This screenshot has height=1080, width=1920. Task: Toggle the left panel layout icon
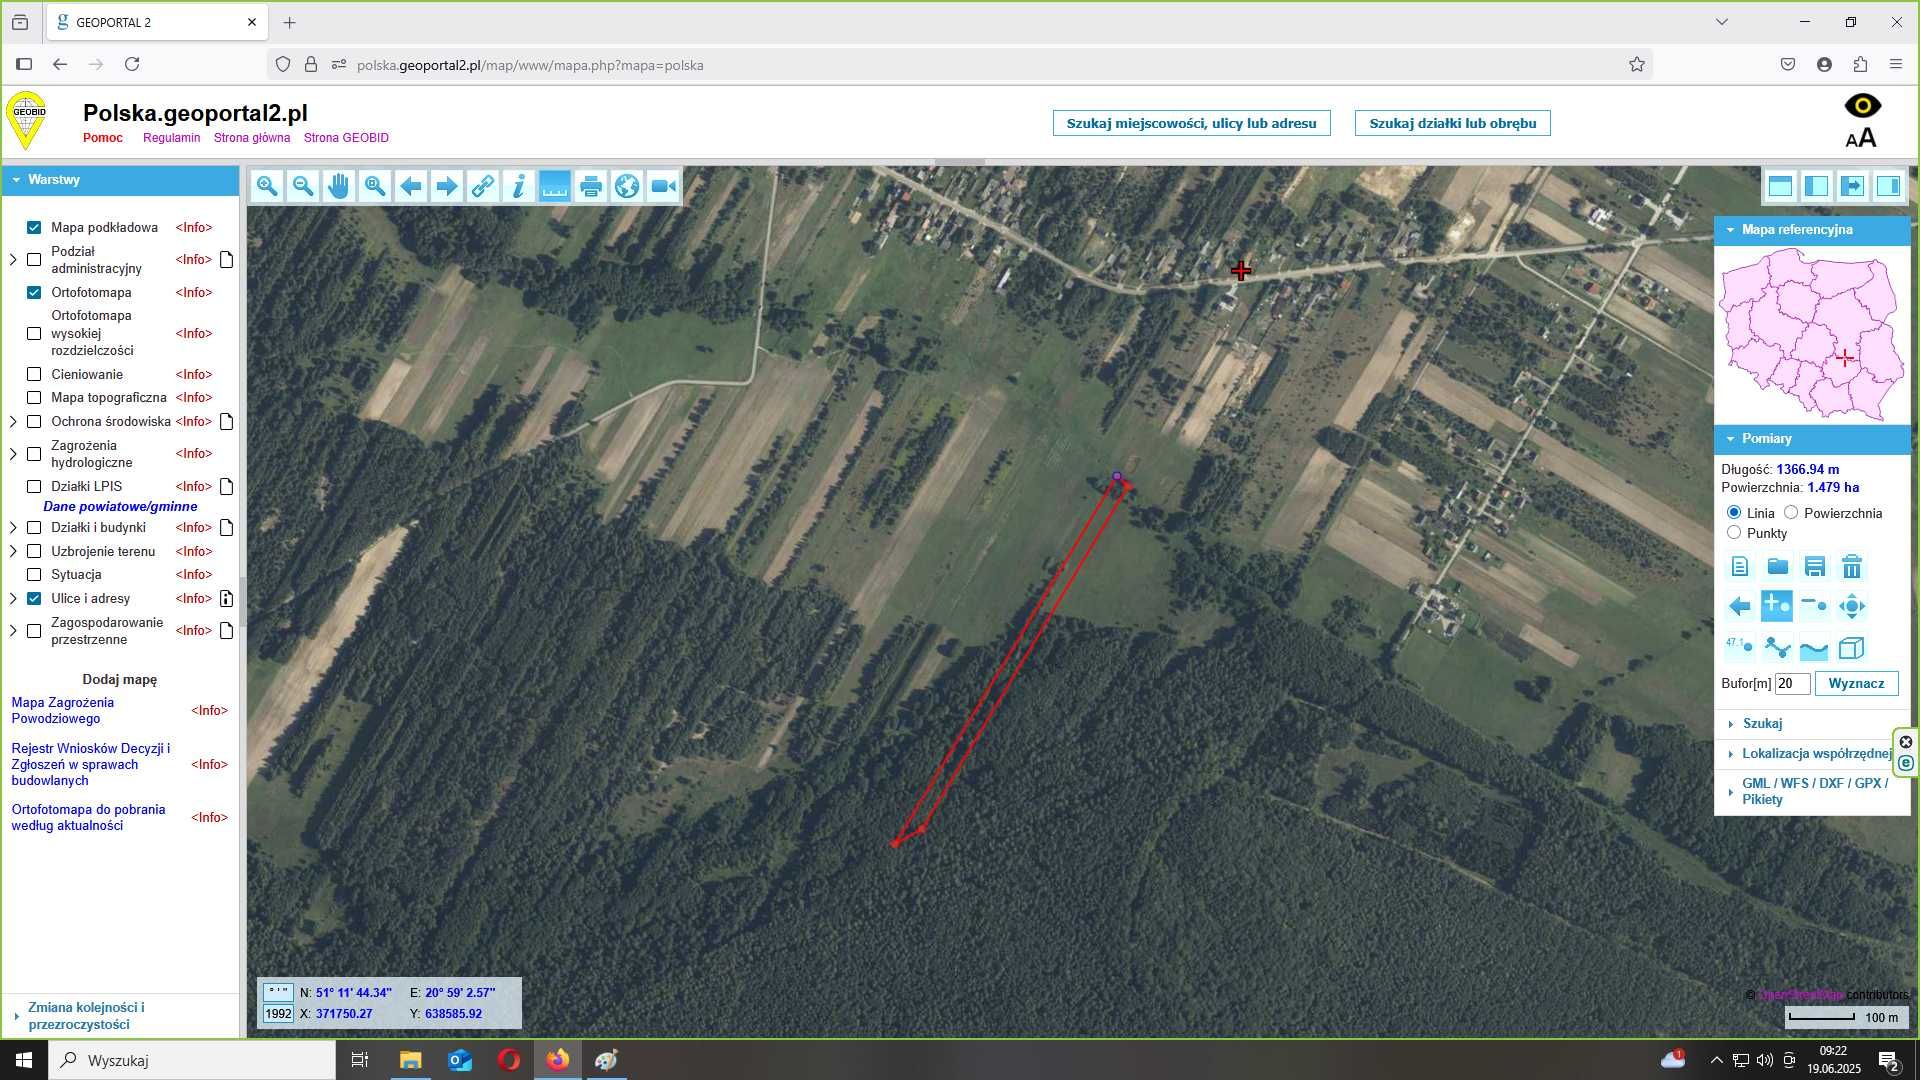1817,186
